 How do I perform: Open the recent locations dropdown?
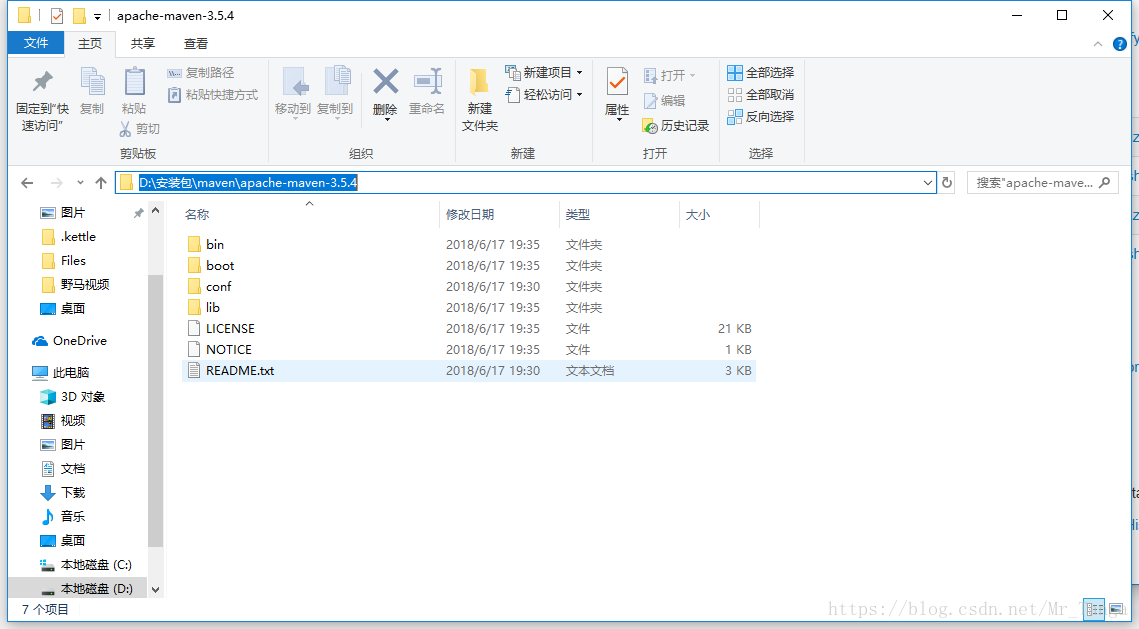(x=80, y=183)
